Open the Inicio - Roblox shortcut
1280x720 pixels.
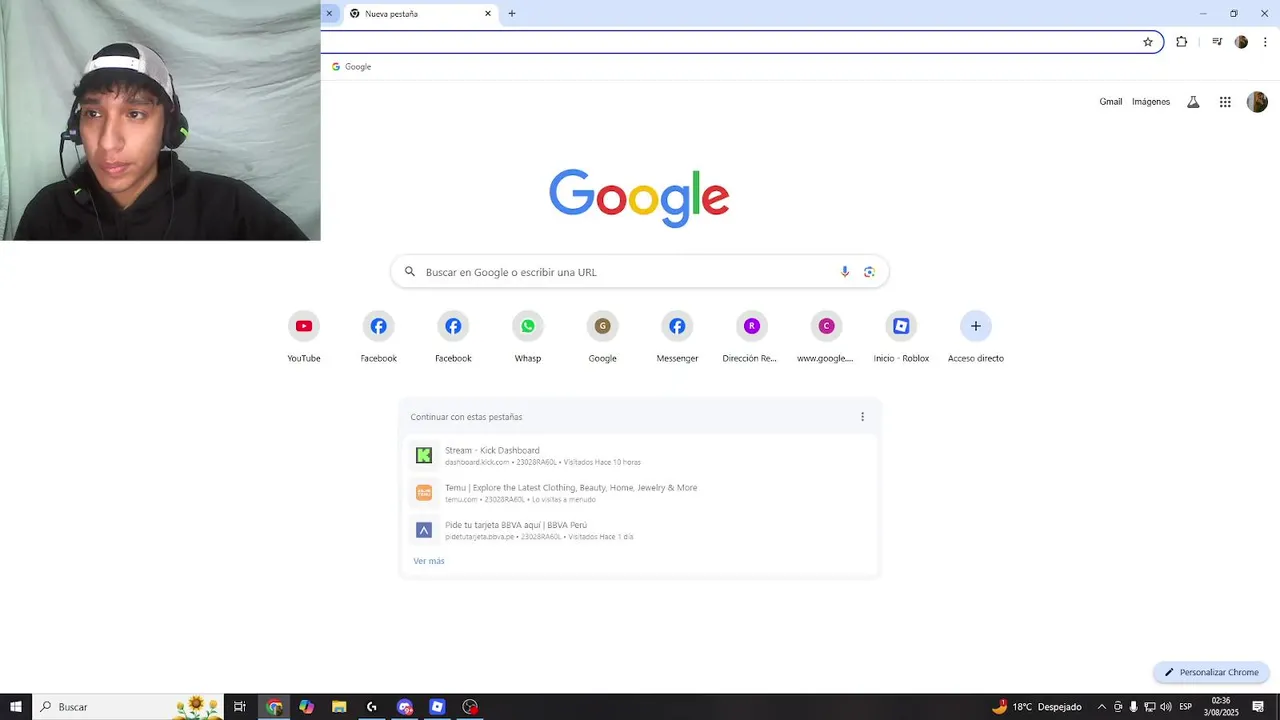tap(901, 326)
